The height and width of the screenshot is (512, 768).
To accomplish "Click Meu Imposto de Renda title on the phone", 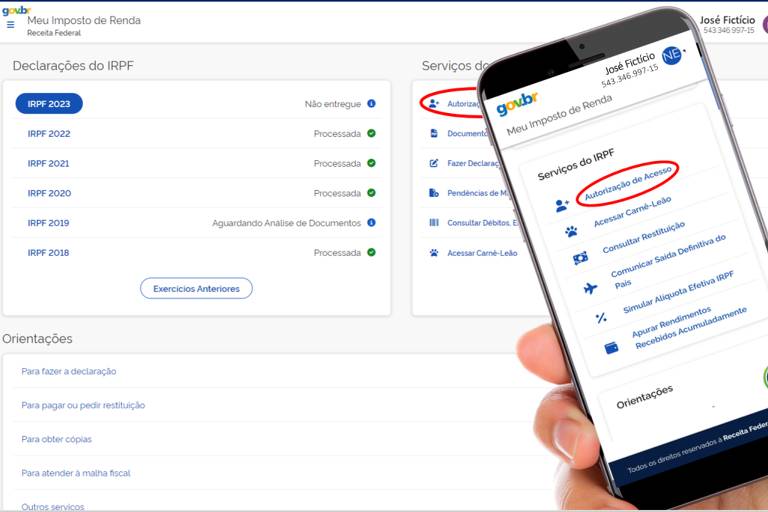I will point(559,115).
